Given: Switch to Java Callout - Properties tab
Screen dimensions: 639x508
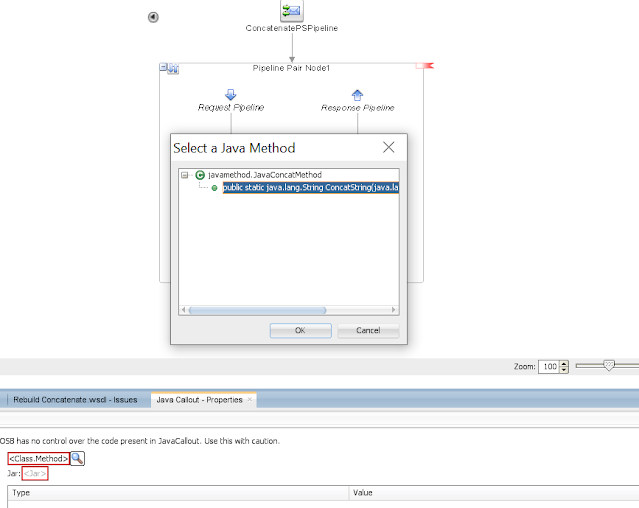Looking at the screenshot, I should 199,400.
